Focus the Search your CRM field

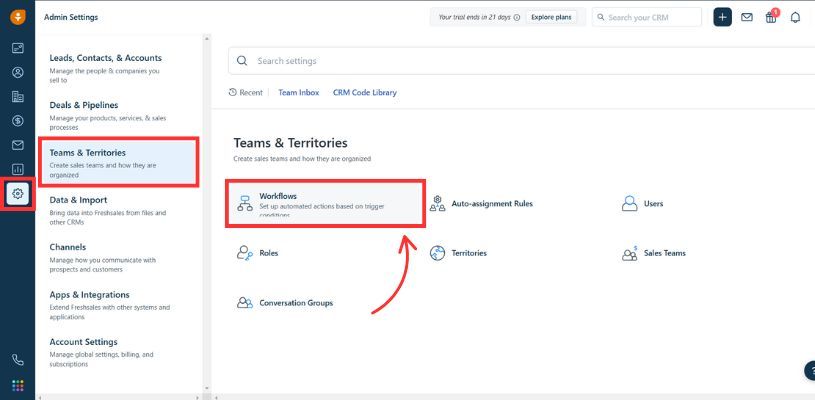pos(647,17)
